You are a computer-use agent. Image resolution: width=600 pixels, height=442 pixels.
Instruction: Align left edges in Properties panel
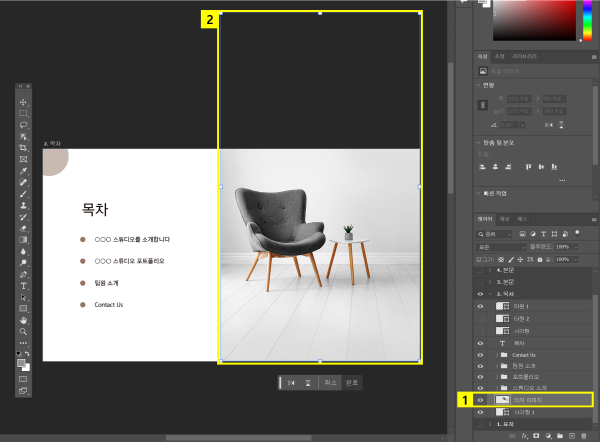tap(483, 167)
